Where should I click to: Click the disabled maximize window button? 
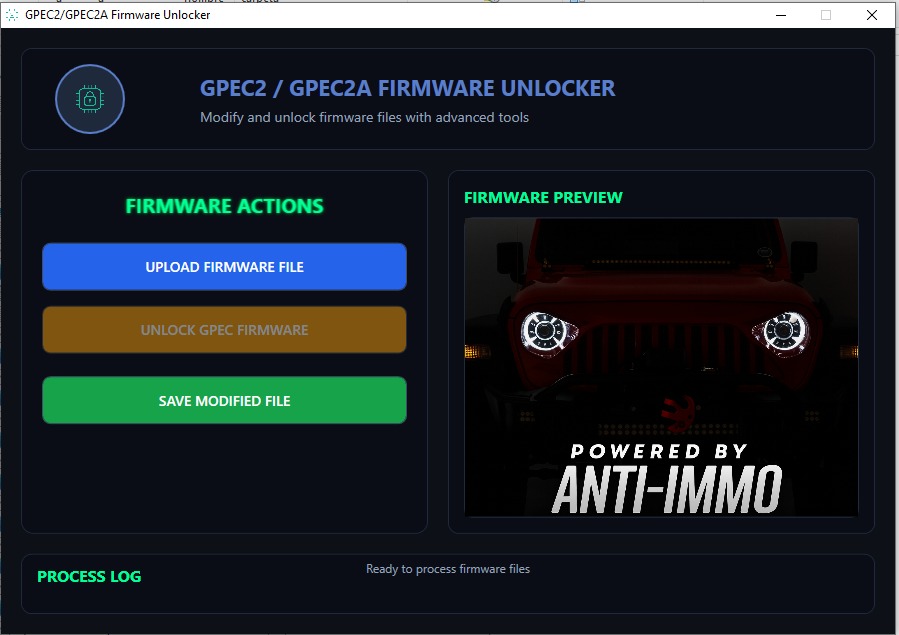tap(826, 15)
